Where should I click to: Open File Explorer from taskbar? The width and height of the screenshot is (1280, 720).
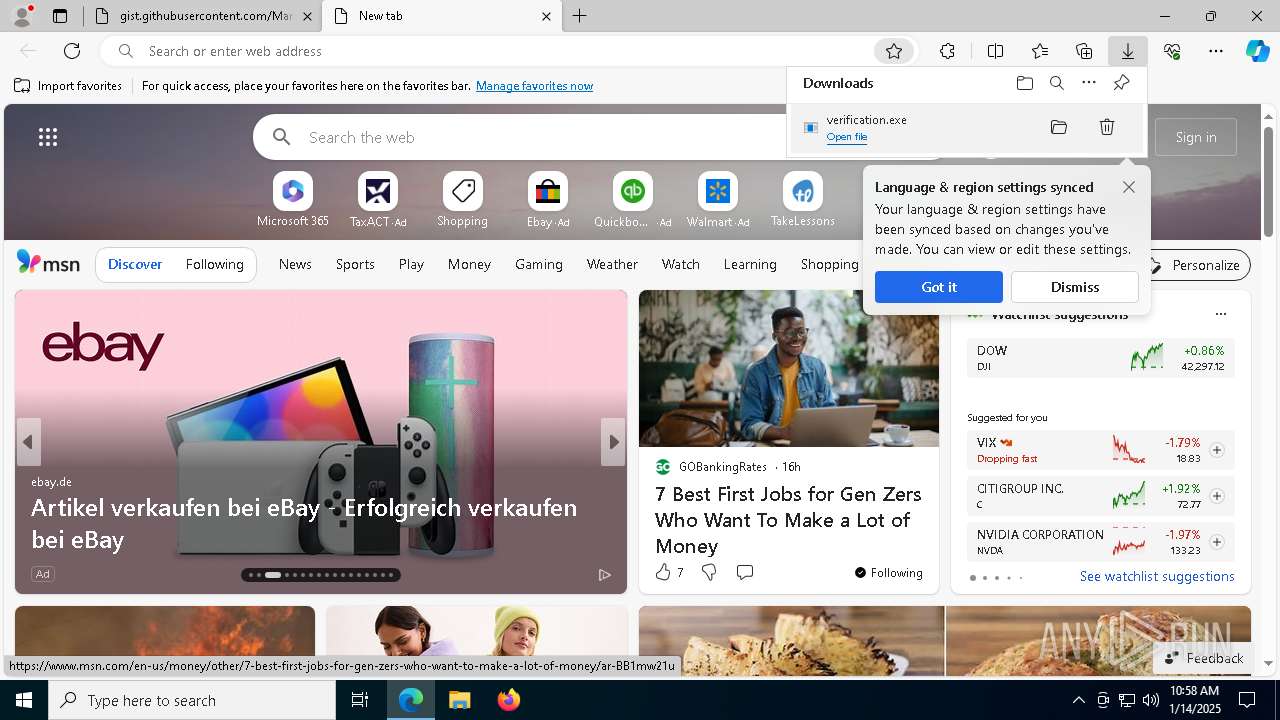pos(459,700)
